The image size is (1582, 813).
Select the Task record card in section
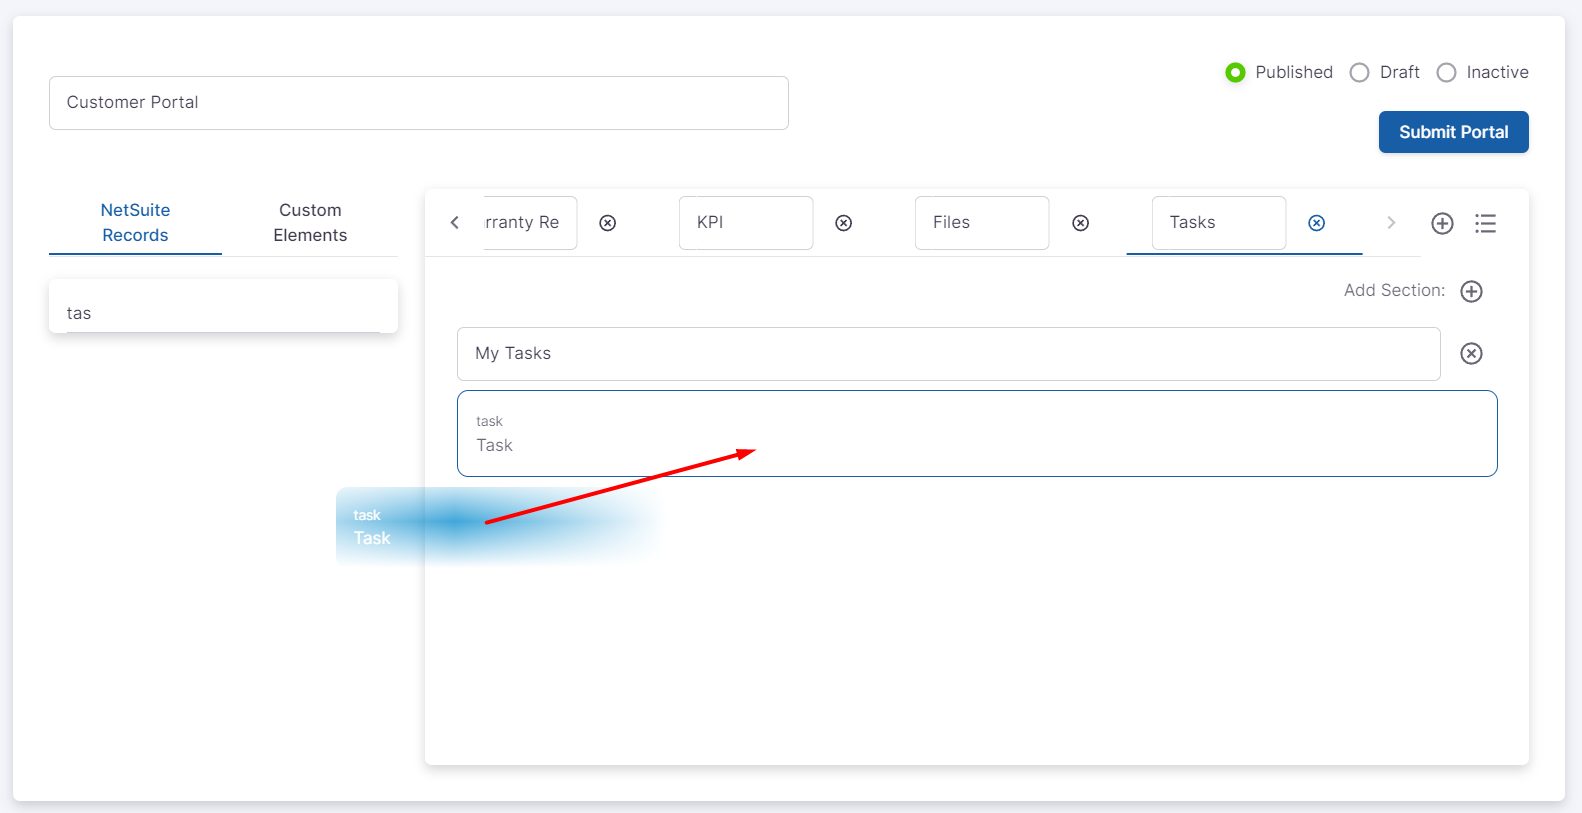pos(976,433)
